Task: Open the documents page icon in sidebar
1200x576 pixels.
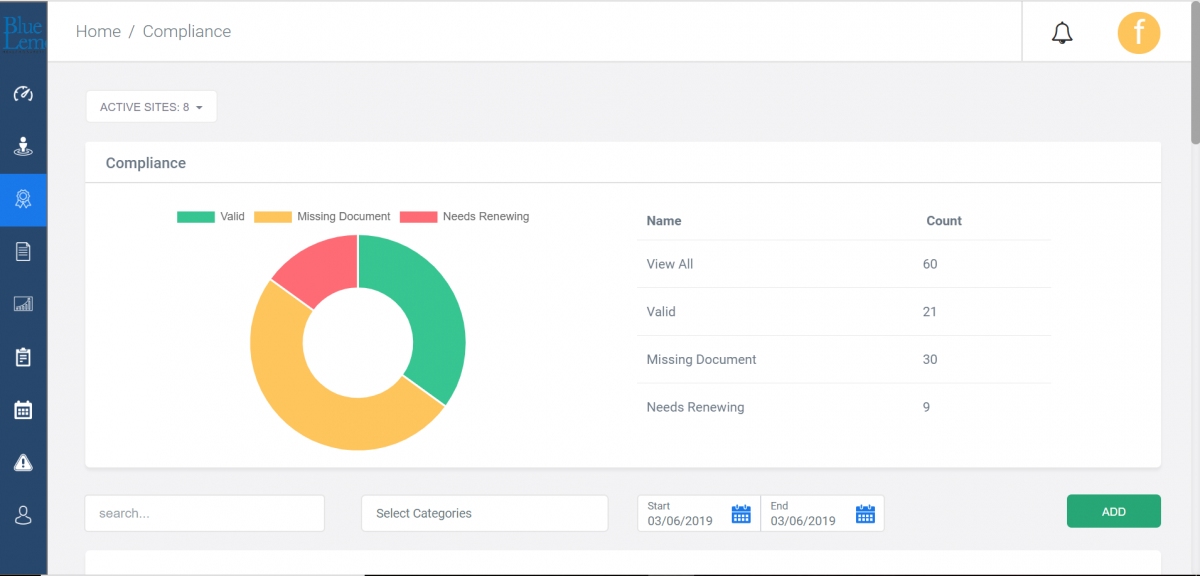Action: (x=23, y=251)
